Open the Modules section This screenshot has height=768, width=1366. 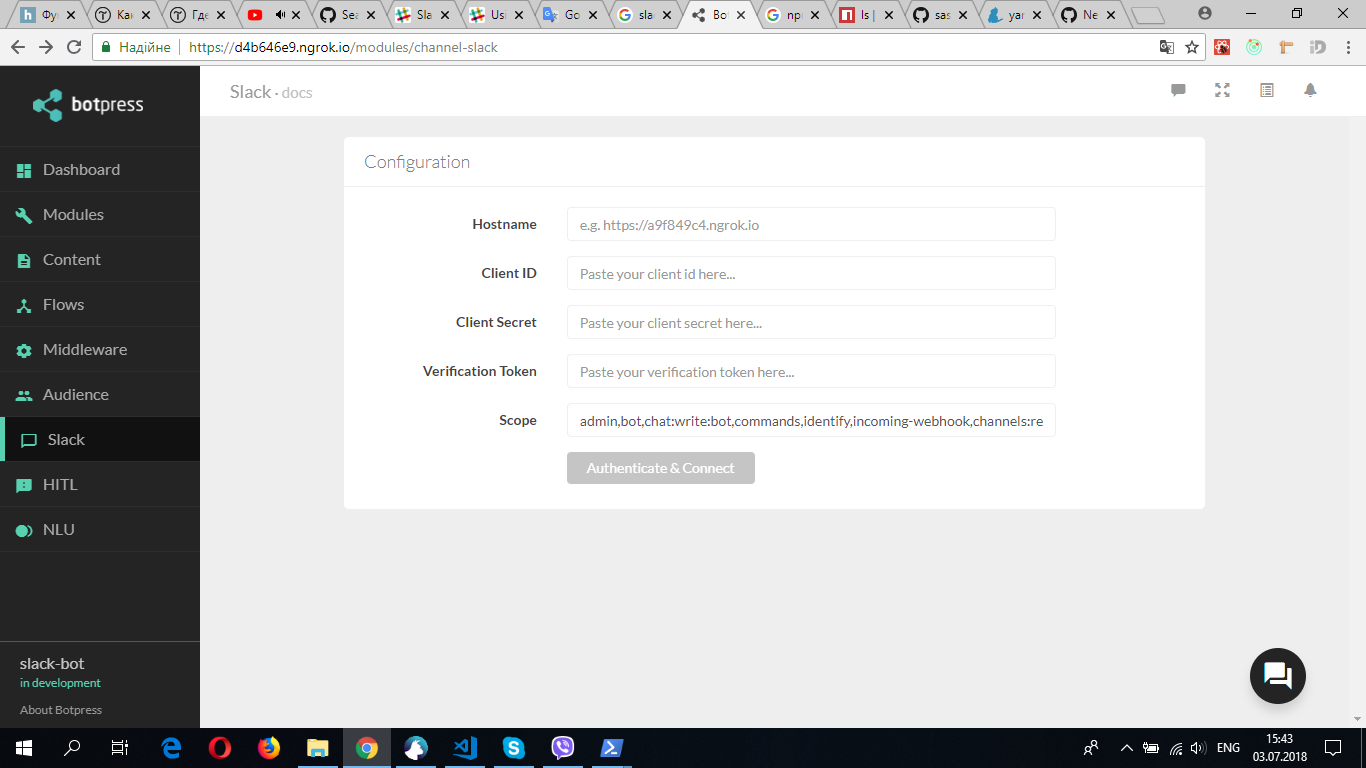click(72, 214)
